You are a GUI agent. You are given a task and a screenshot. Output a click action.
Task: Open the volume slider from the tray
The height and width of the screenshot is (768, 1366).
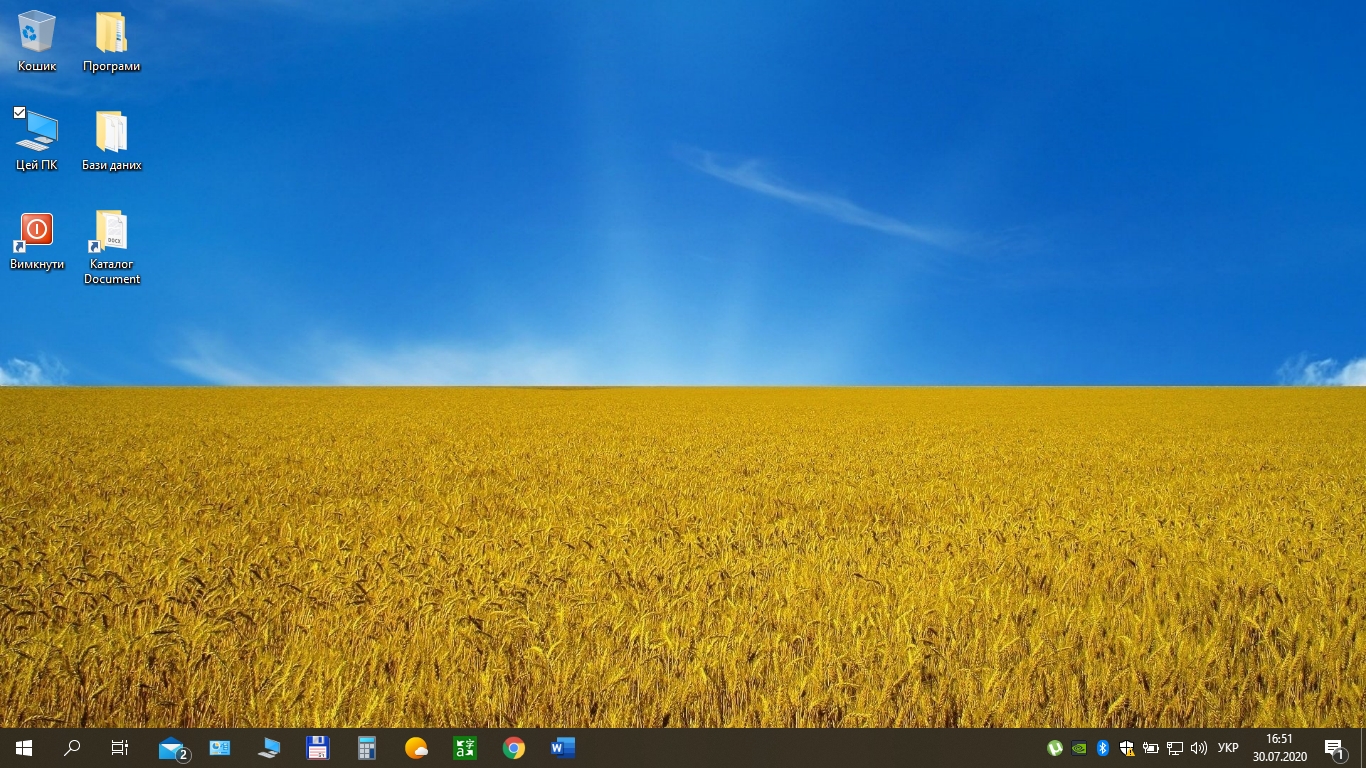1199,748
